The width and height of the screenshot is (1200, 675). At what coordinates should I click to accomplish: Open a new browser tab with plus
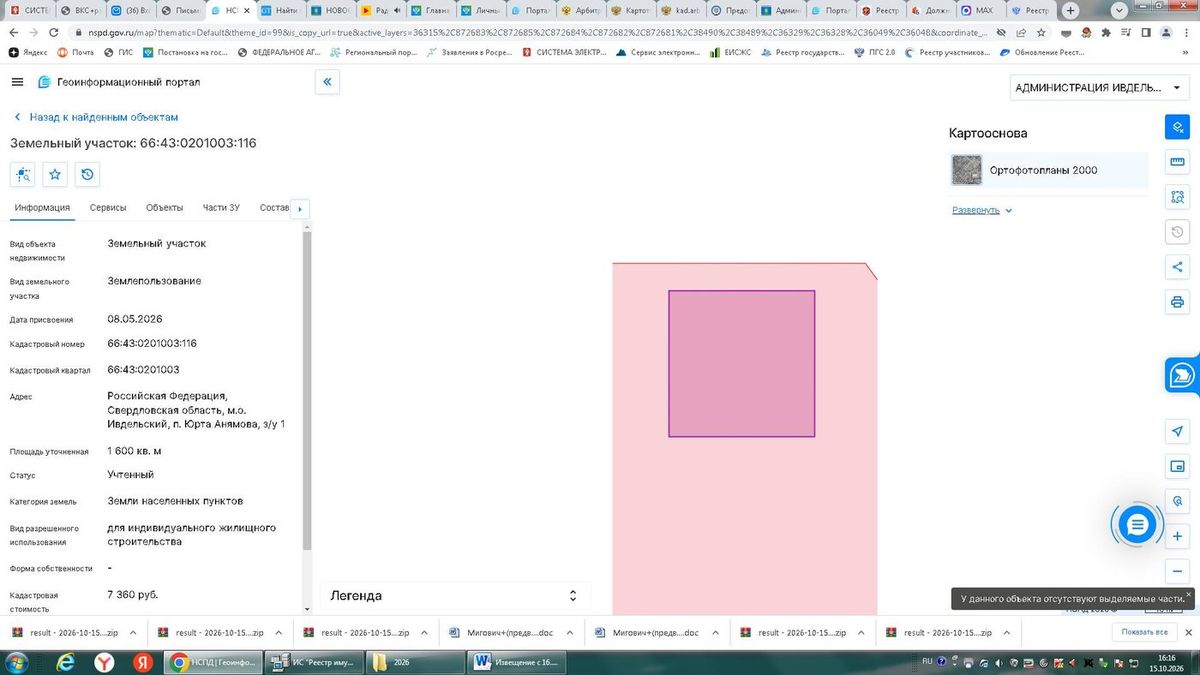[1071, 10]
